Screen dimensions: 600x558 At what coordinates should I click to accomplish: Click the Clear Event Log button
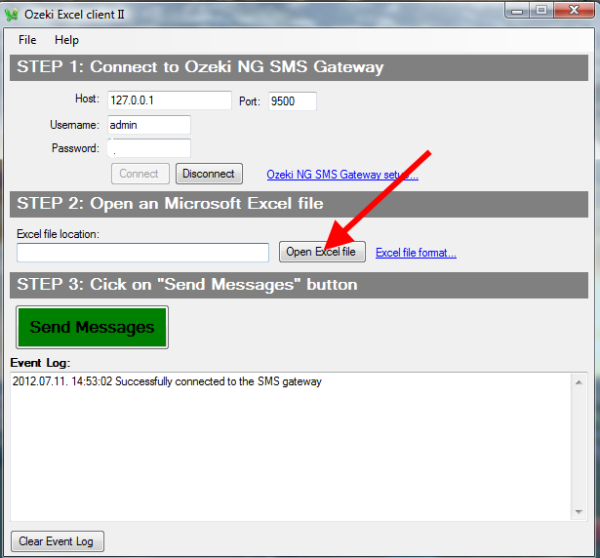click(57, 541)
